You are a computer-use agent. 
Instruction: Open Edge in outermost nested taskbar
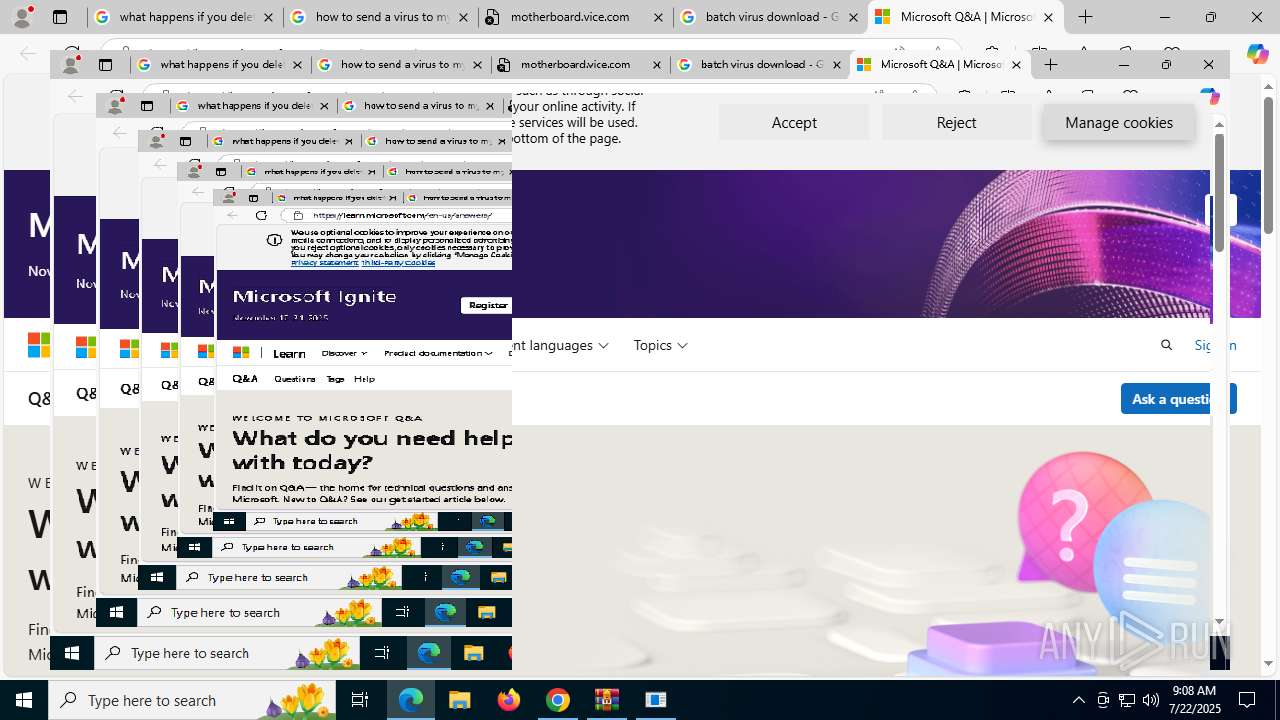point(429,653)
